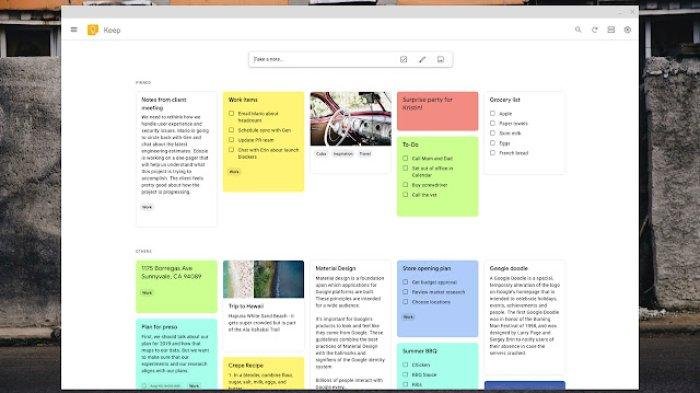Open the red 'Surprise party for Kristin' note
This screenshot has height=393, width=700.
438,111
